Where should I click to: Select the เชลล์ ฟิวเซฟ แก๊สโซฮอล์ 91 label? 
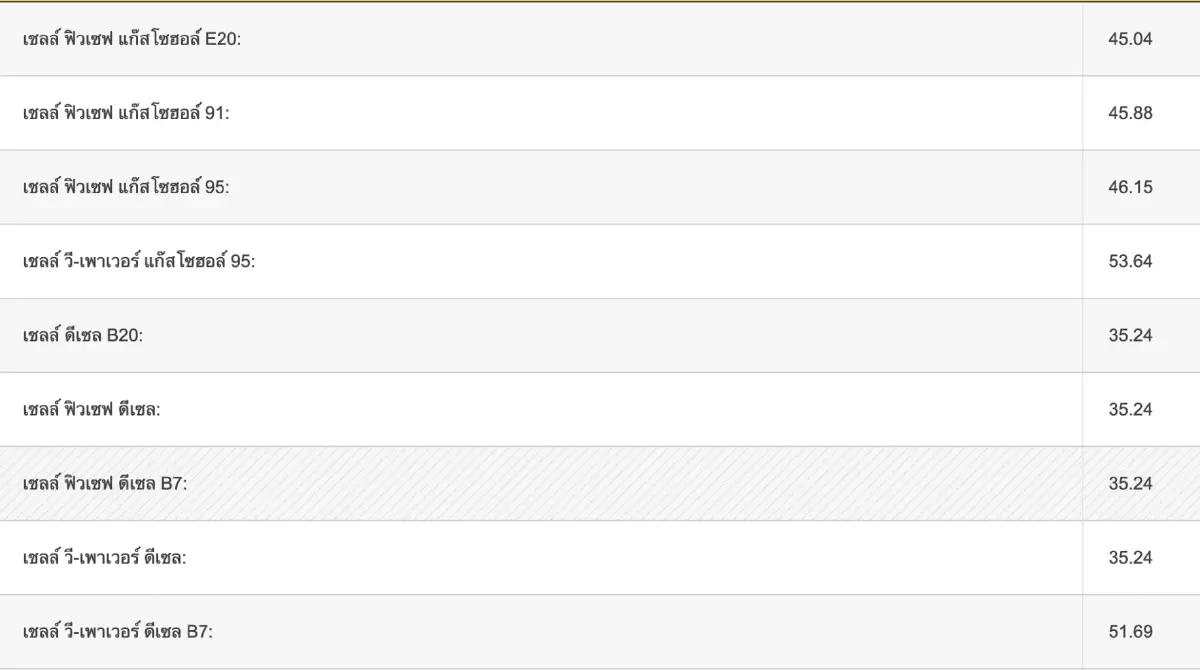pos(126,113)
